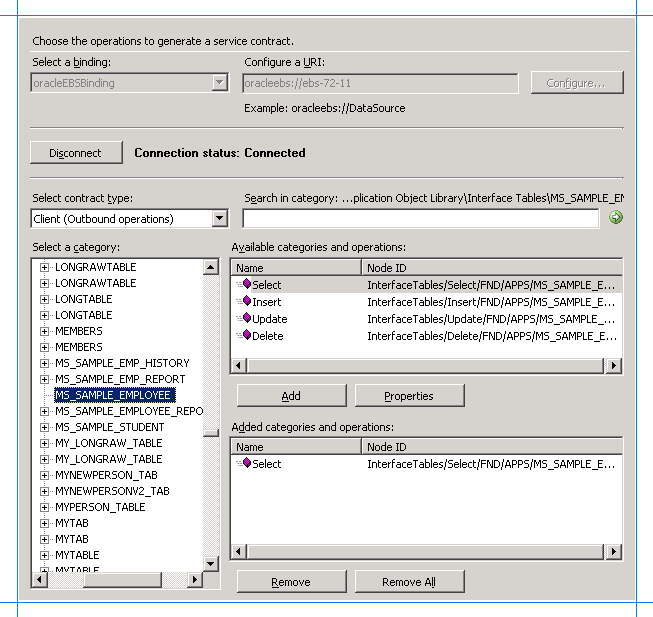Screen dimensions: 653x617
Task: Select MS_SAMPLE_EMPLOYEE in category tree
Action: pyautogui.click(x=115, y=395)
